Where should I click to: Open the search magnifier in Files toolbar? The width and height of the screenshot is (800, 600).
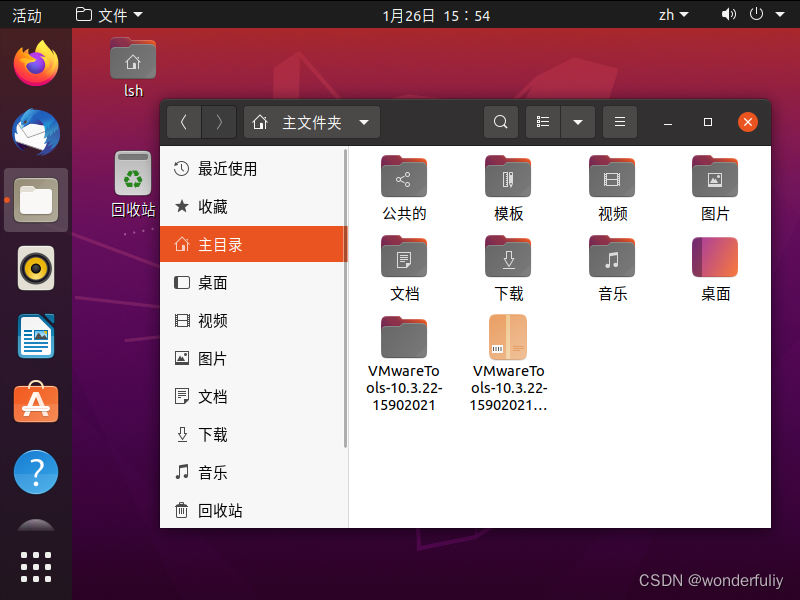(501, 122)
